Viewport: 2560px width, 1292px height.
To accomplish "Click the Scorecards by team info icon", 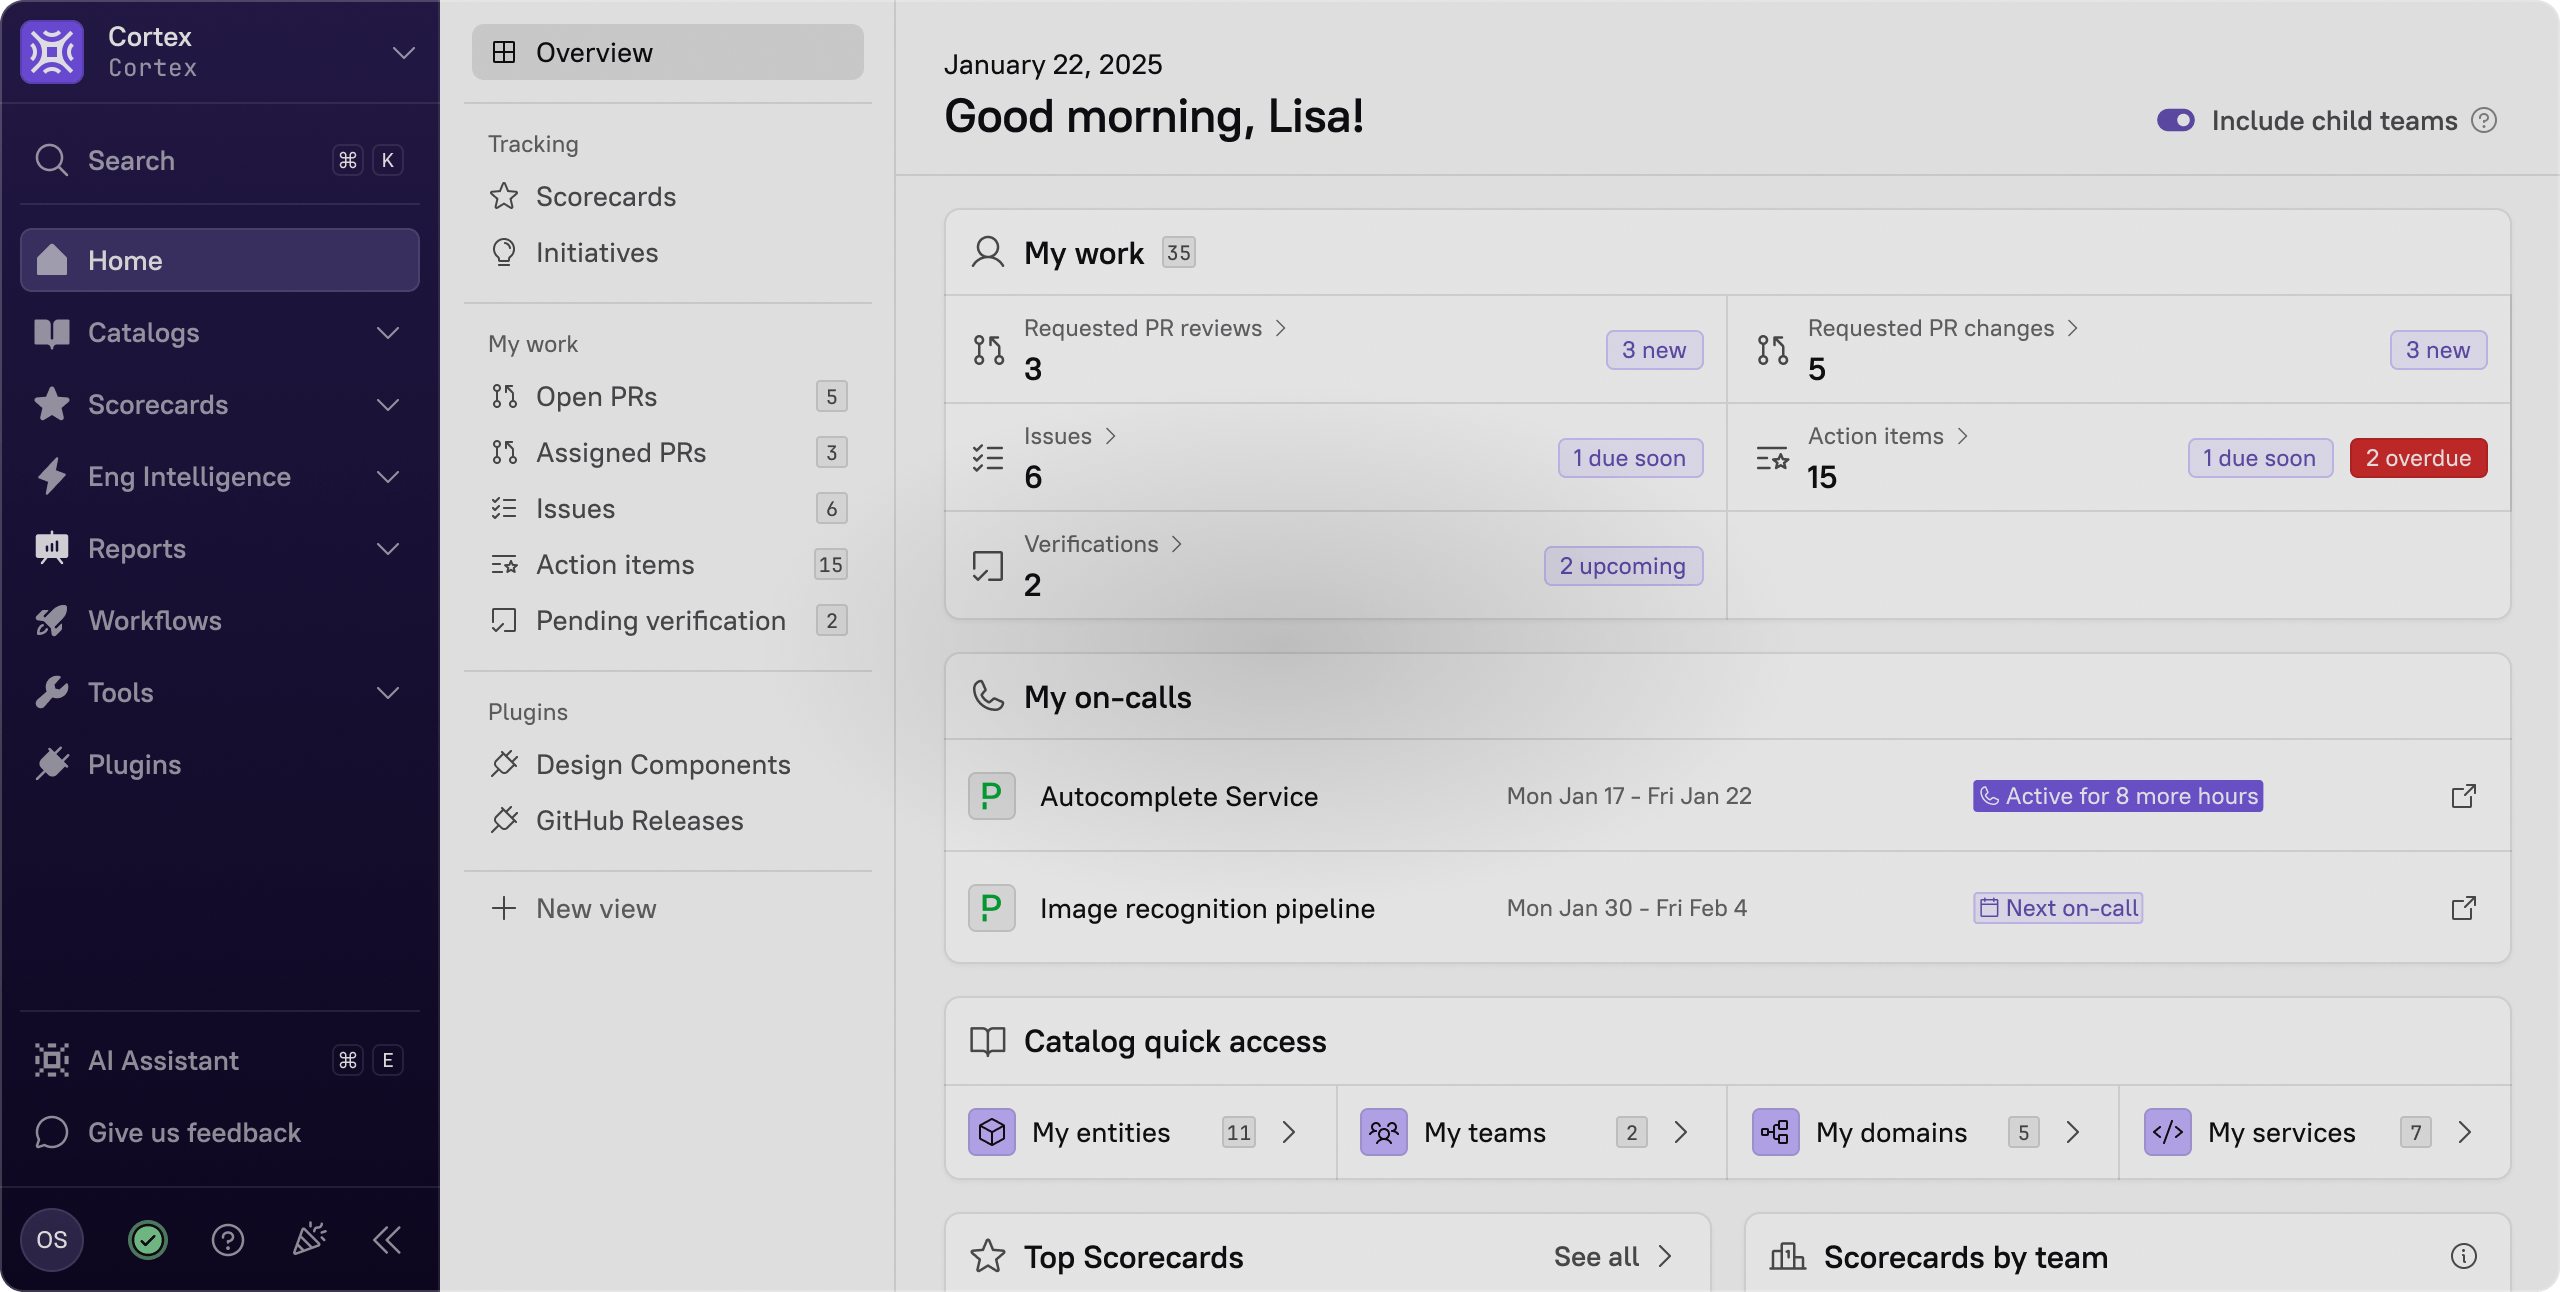I will [x=2463, y=1257].
